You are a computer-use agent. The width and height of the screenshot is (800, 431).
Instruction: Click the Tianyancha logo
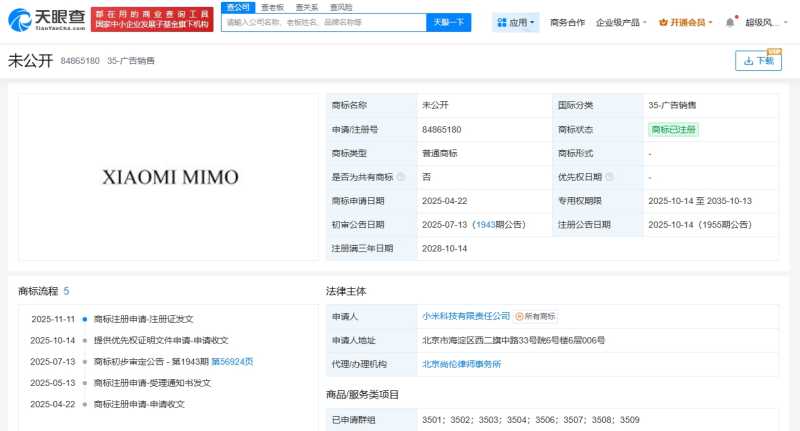coord(44,18)
